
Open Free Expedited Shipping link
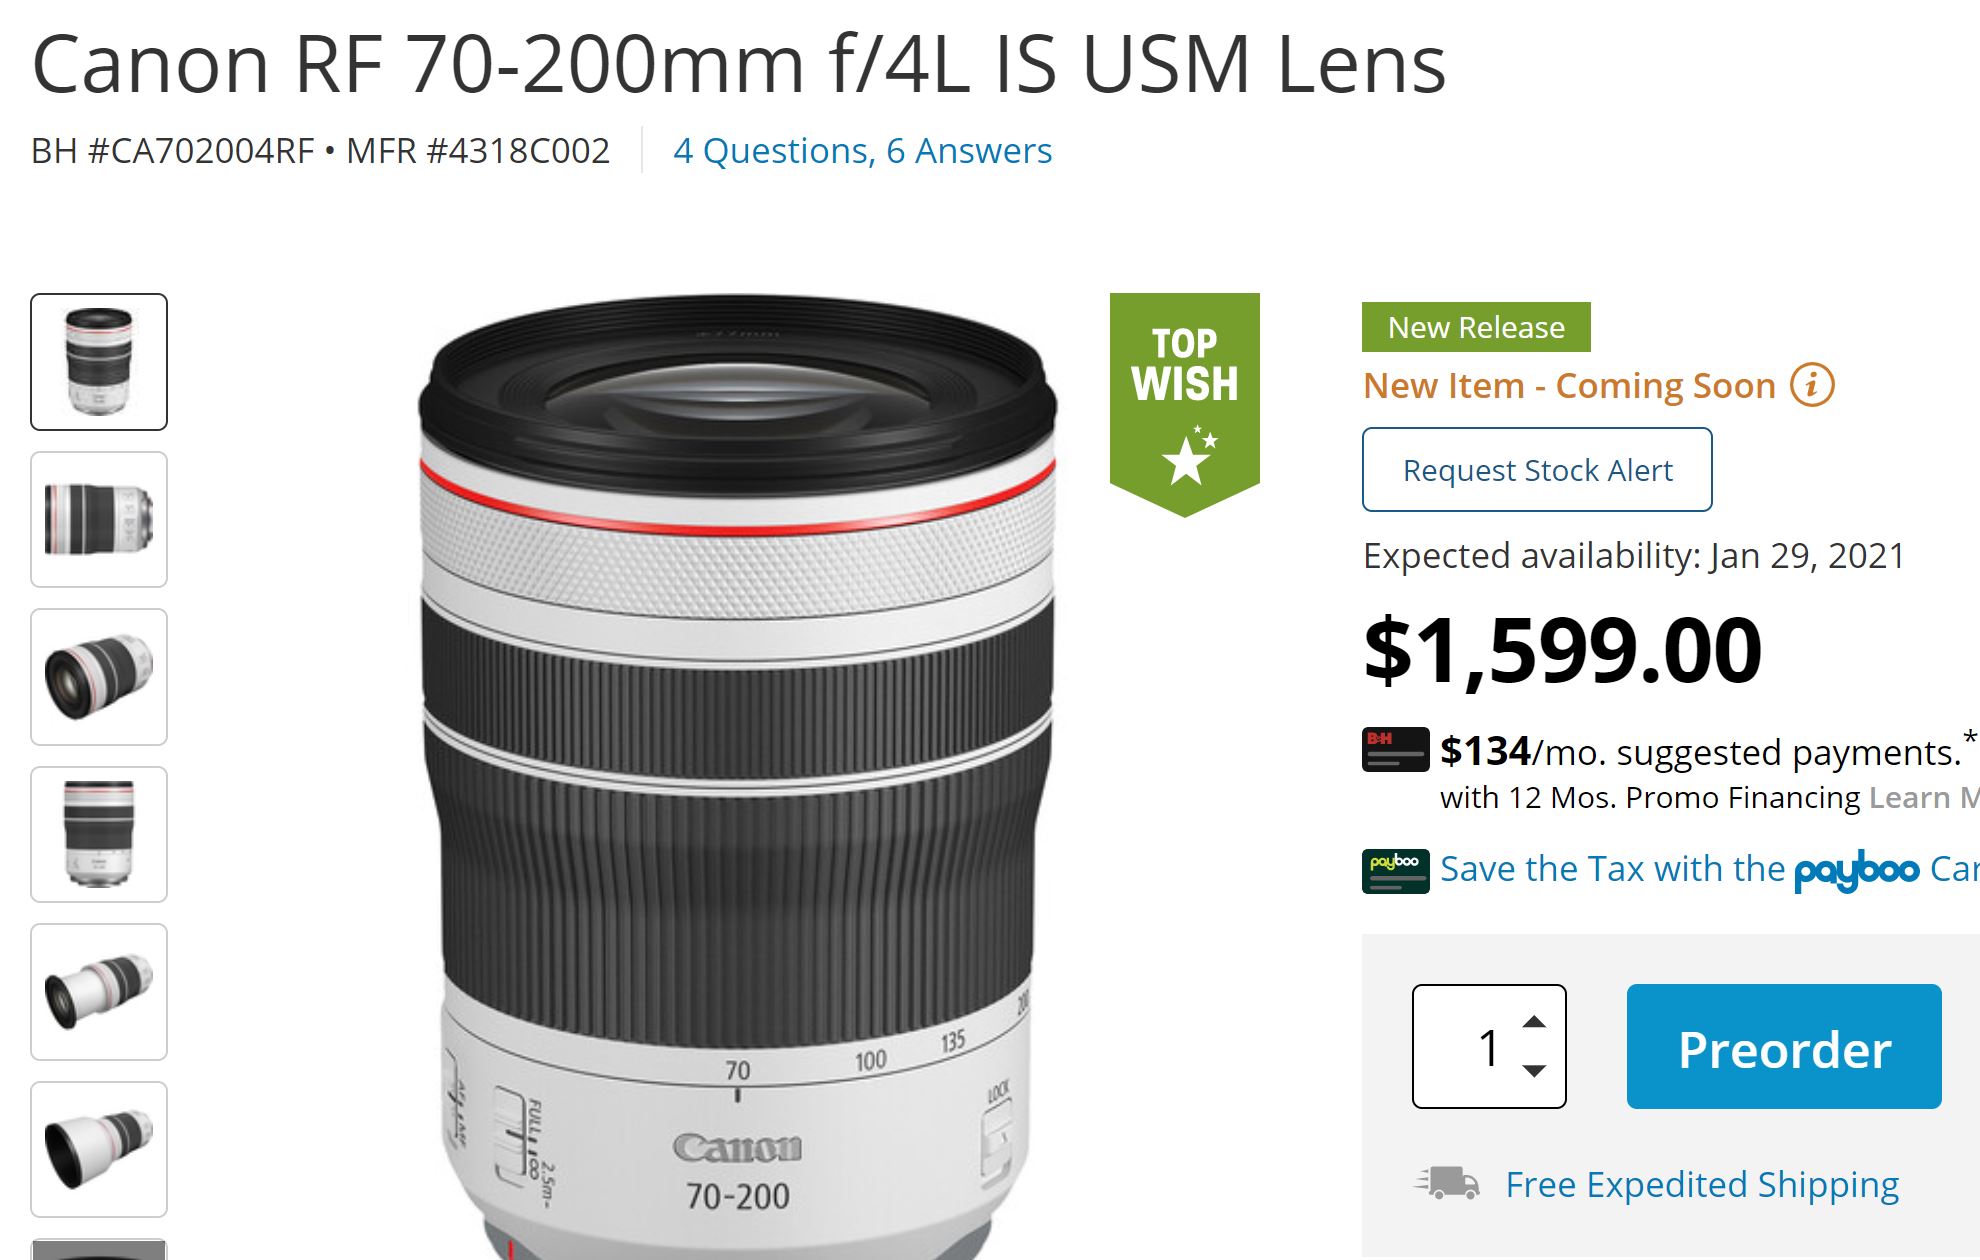point(1702,1185)
